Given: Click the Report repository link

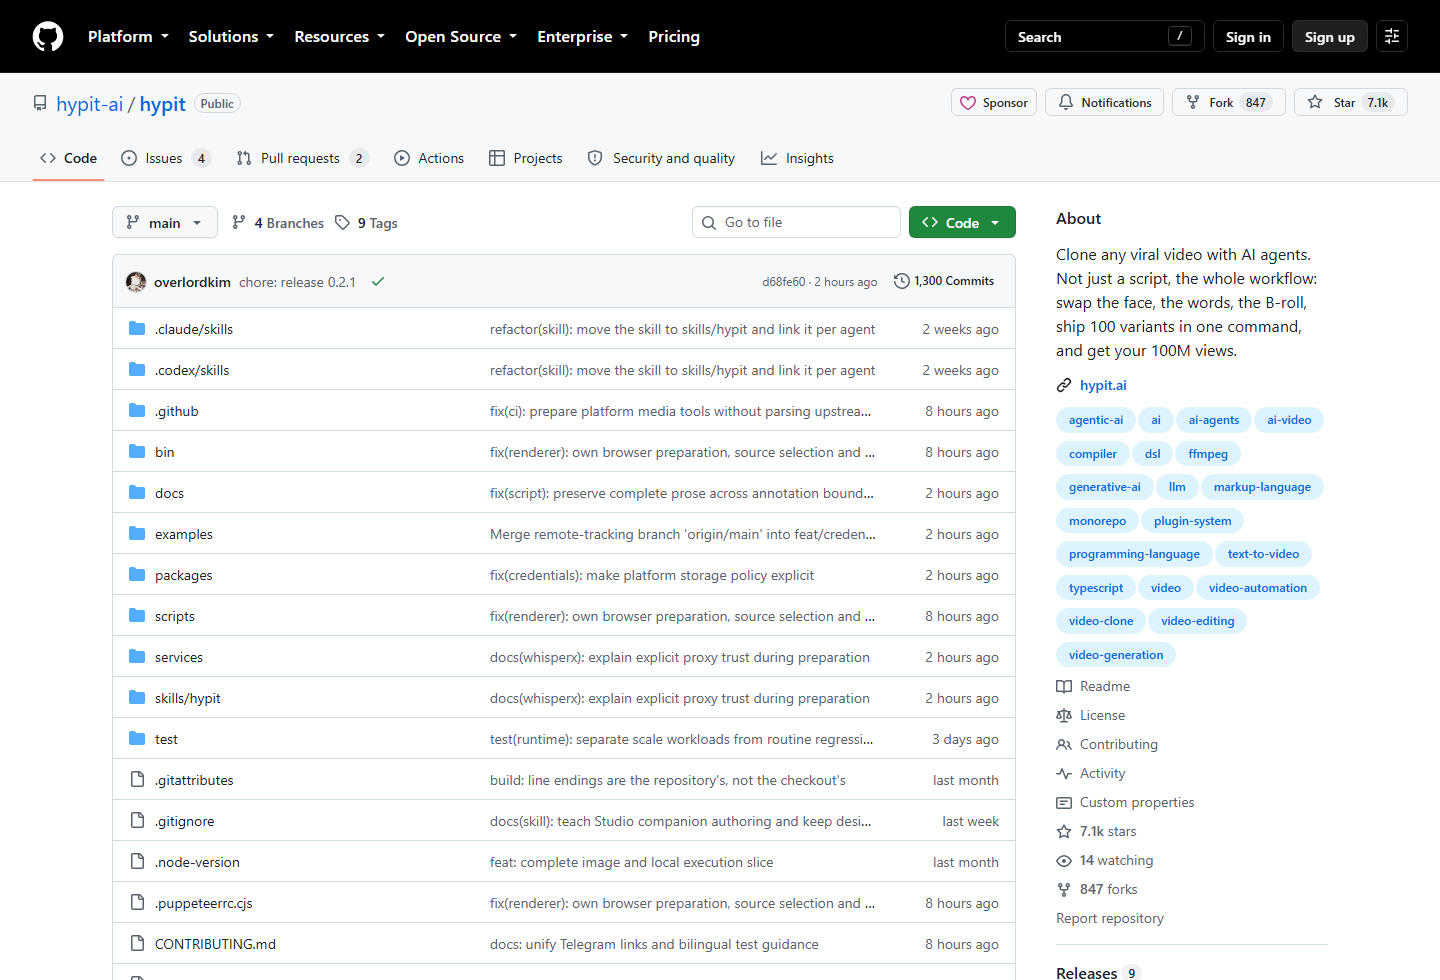Looking at the screenshot, I should pos(1110,918).
